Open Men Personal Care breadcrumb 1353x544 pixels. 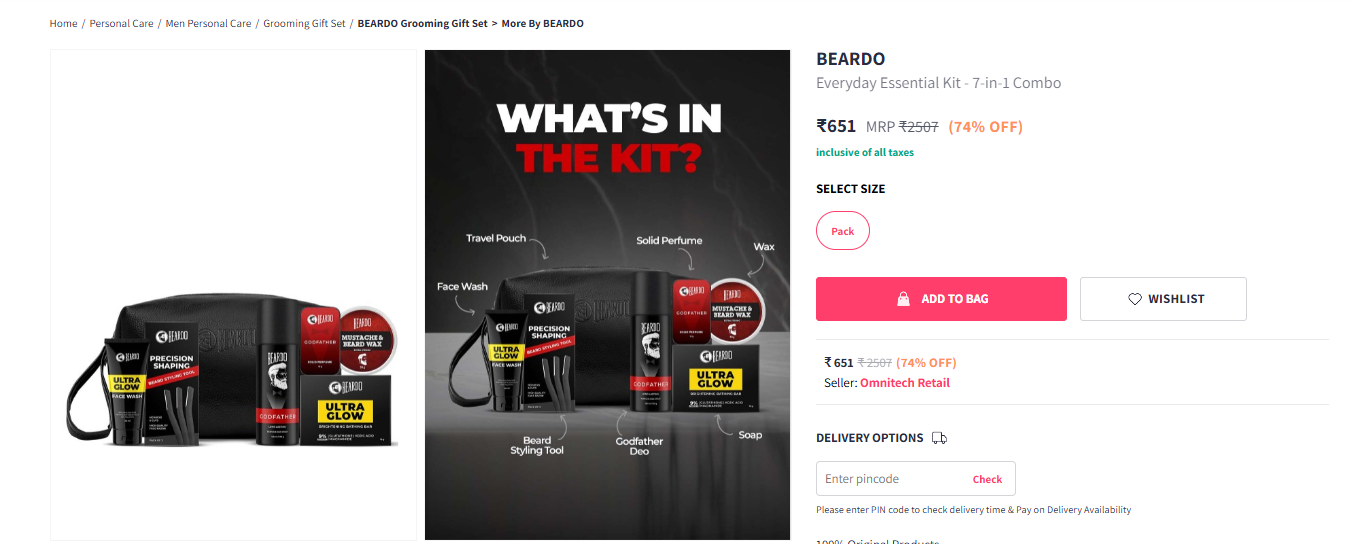click(x=208, y=23)
